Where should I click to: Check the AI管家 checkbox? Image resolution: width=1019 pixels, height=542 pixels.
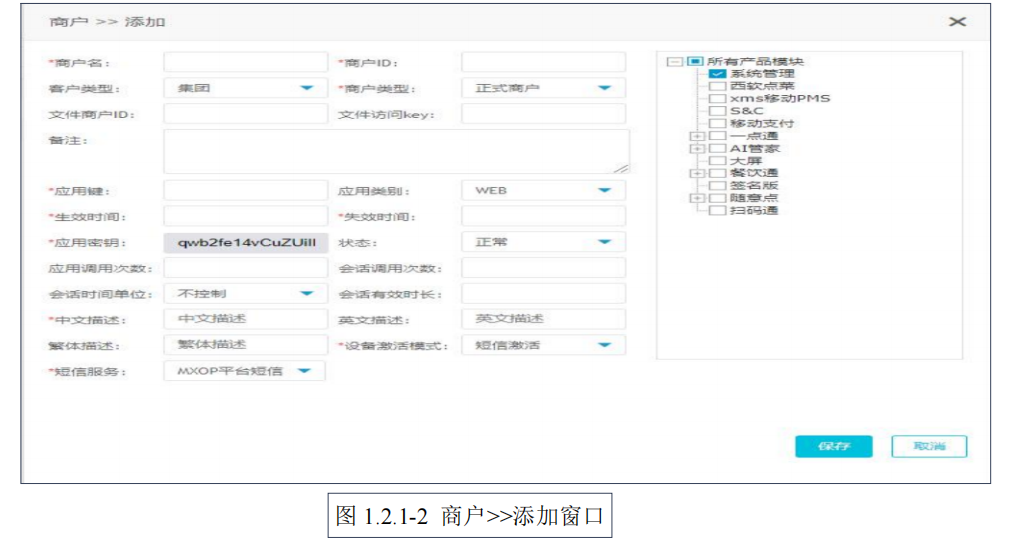pyautogui.click(x=717, y=149)
